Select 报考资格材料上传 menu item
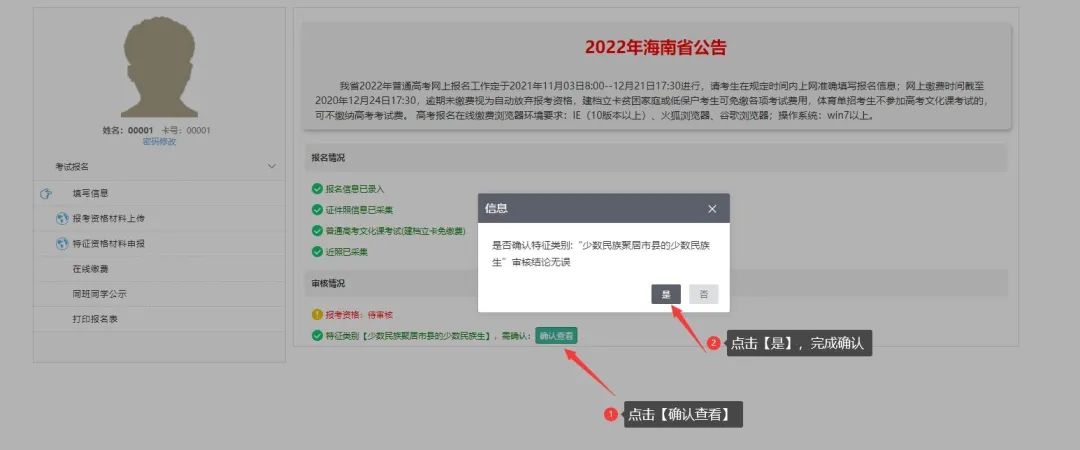The image size is (1080, 450). coord(108,218)
